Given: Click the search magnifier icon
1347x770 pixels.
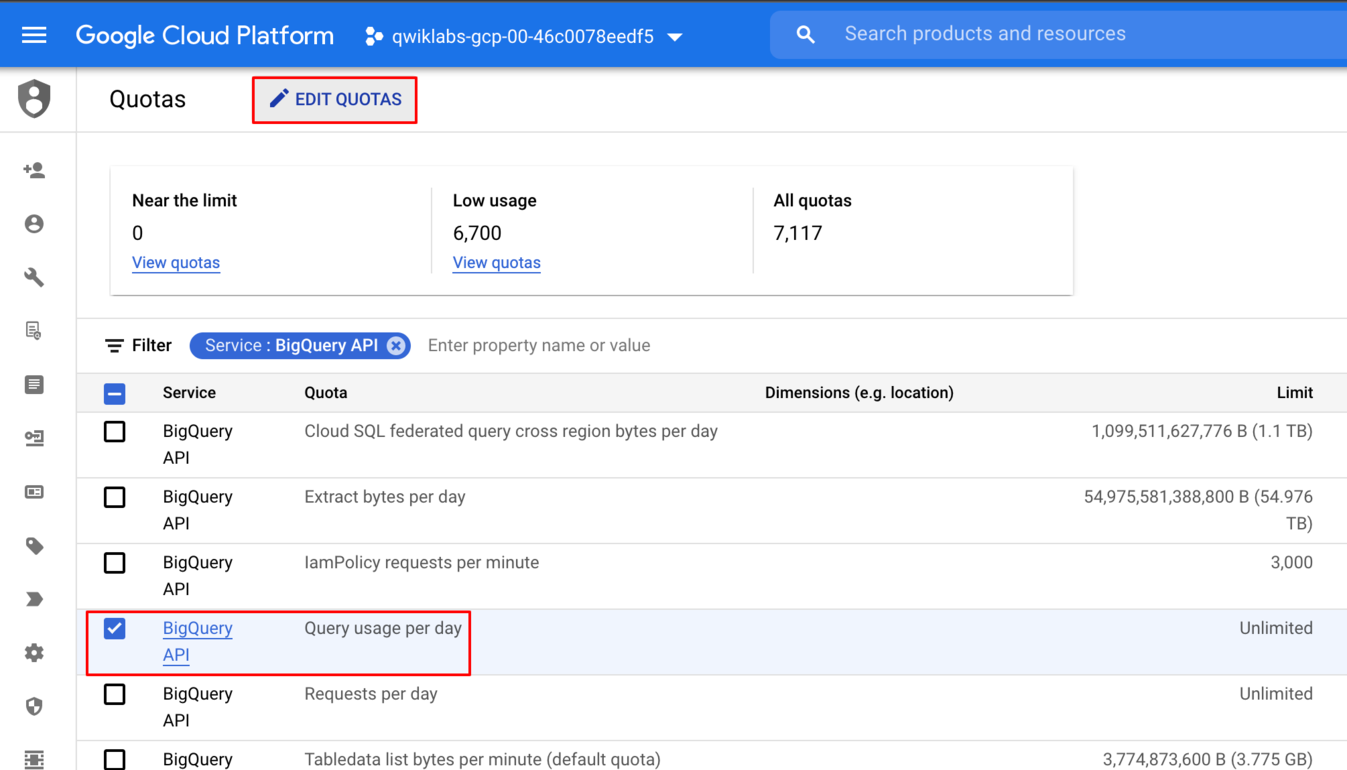Looking at the screenshot, I should tap(805, 35).
